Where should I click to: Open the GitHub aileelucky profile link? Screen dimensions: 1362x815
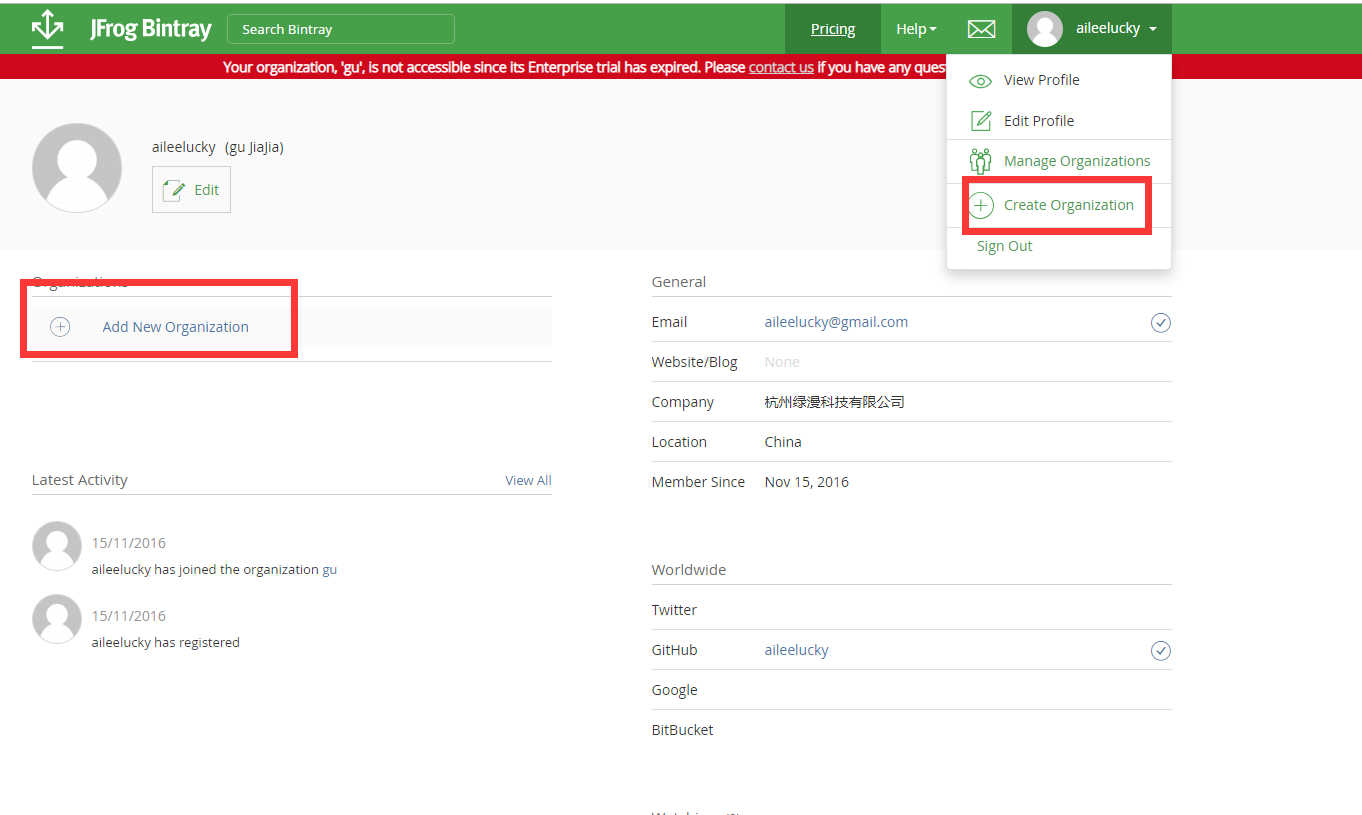click(796, 650)
